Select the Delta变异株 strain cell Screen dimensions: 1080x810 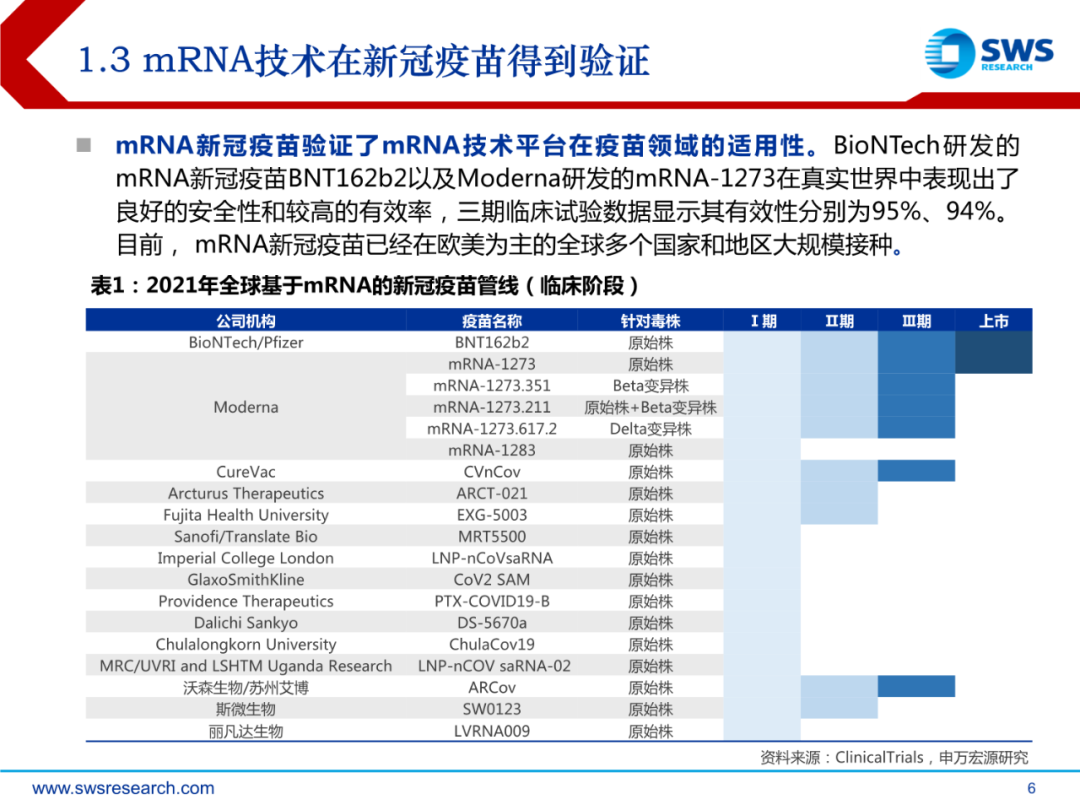(x=650, y=428)
